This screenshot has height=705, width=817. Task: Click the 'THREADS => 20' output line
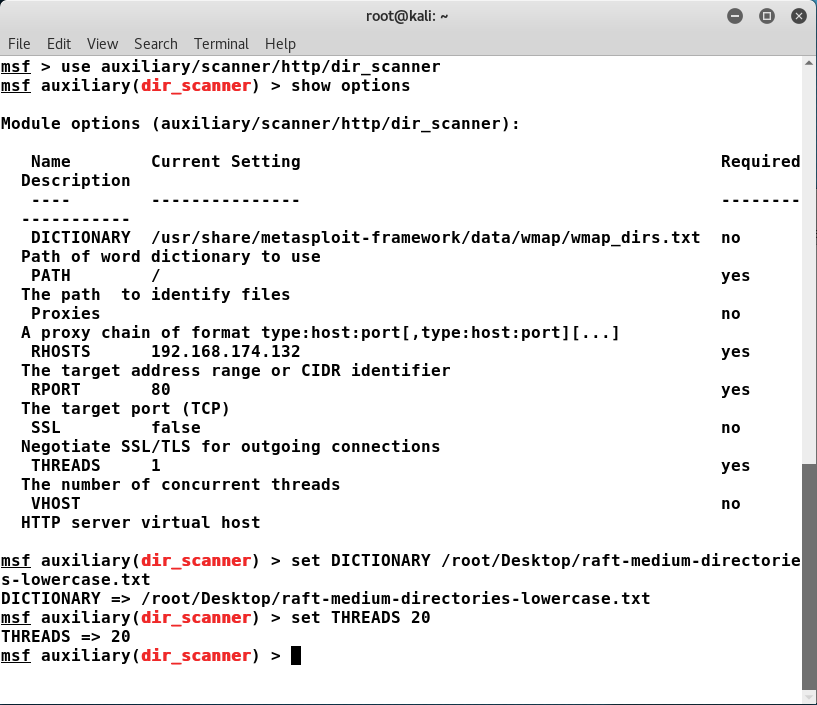66,636
